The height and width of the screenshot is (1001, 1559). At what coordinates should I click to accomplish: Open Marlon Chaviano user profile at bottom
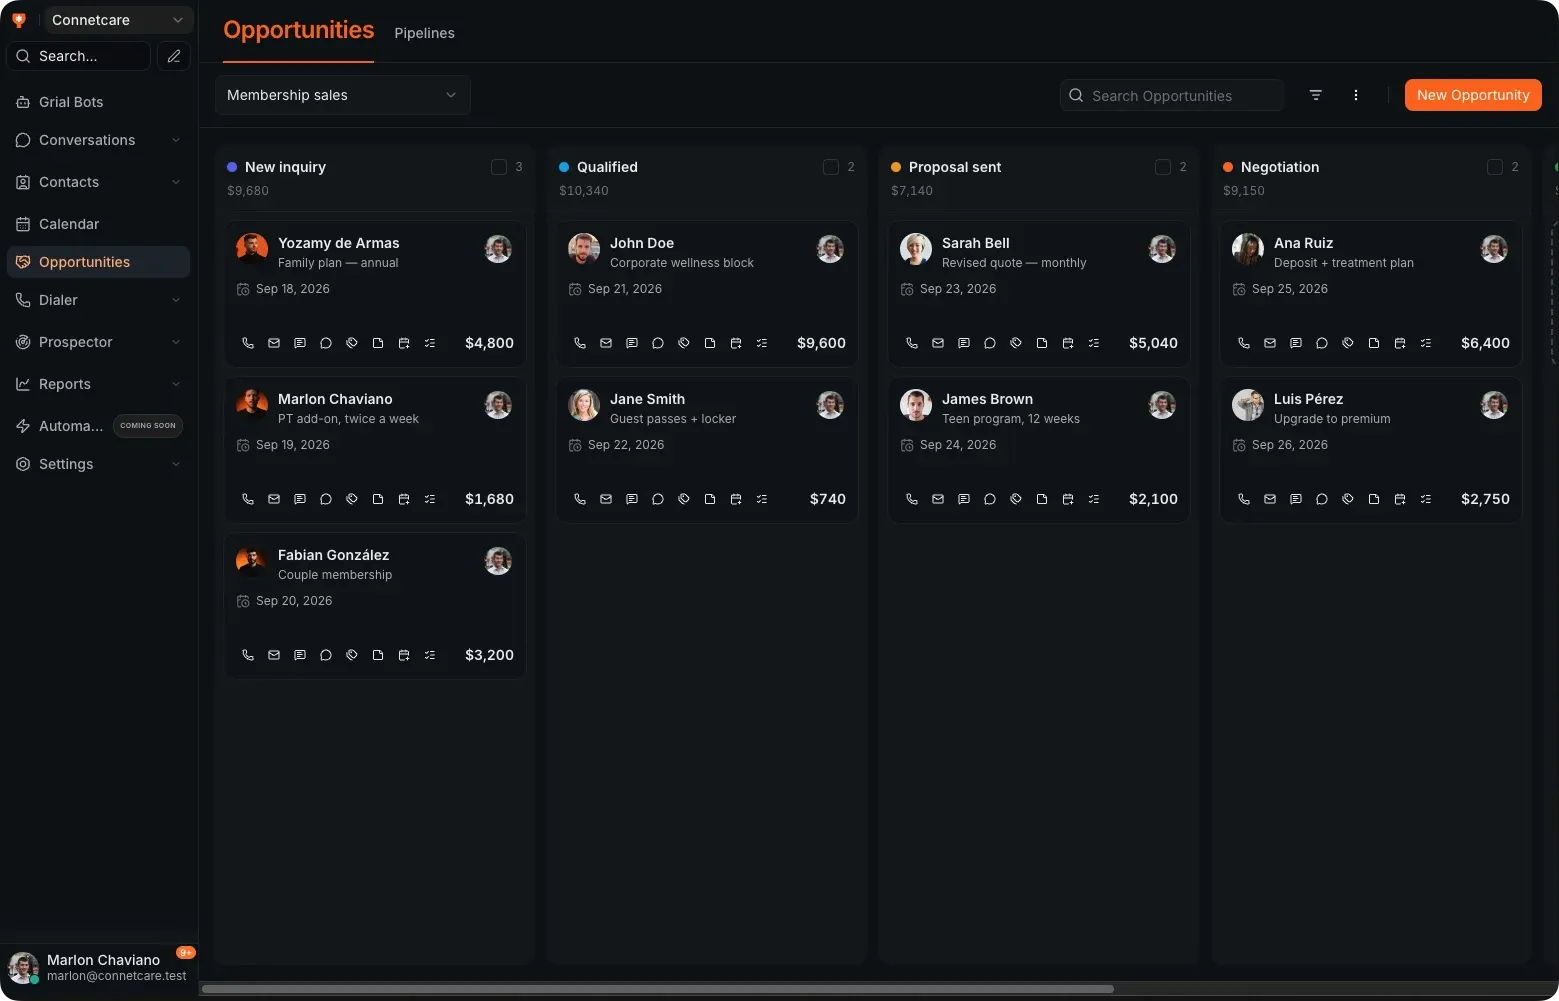(x=98, y=968)
